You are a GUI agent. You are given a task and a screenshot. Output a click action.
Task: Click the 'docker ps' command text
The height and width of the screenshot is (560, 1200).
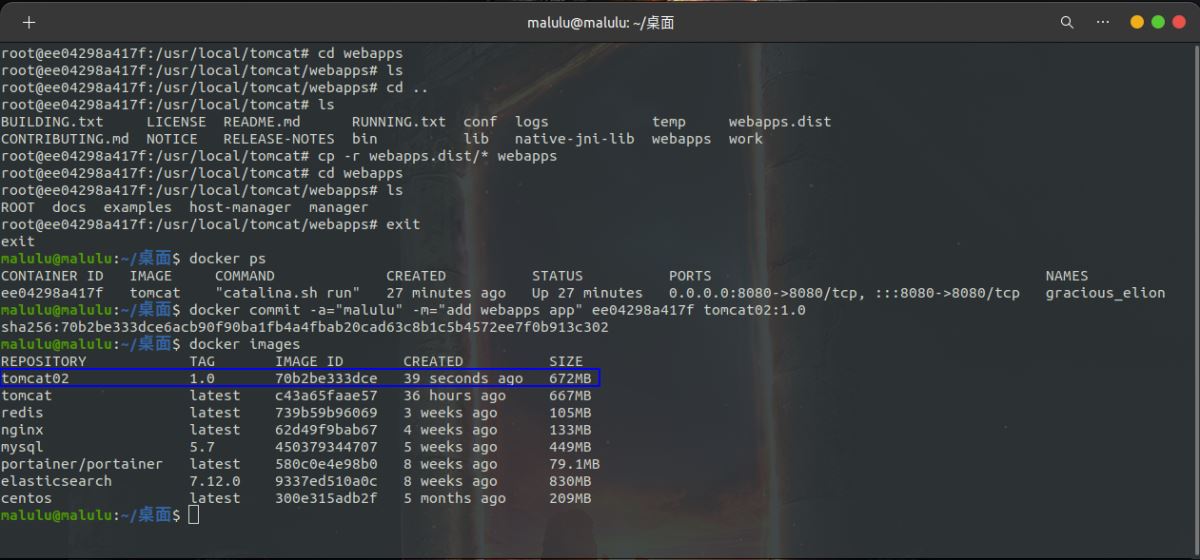227,258
